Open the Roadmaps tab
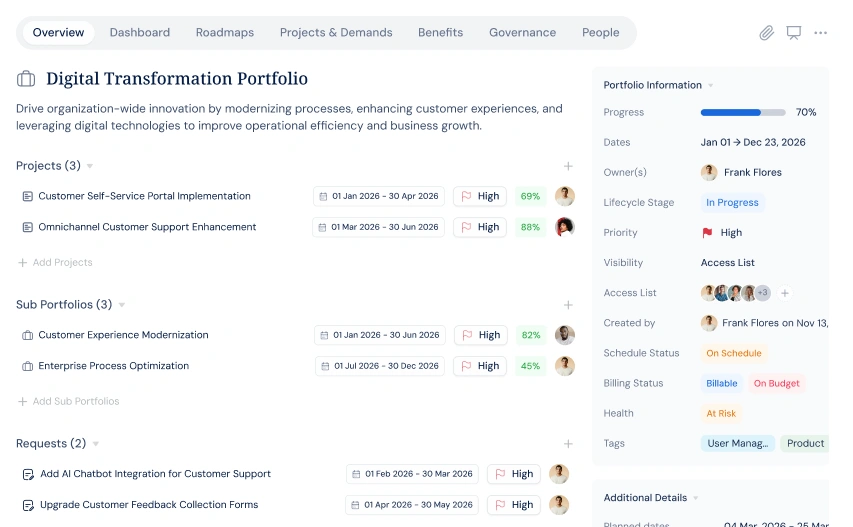853x527 pixels. click(225, 33)
